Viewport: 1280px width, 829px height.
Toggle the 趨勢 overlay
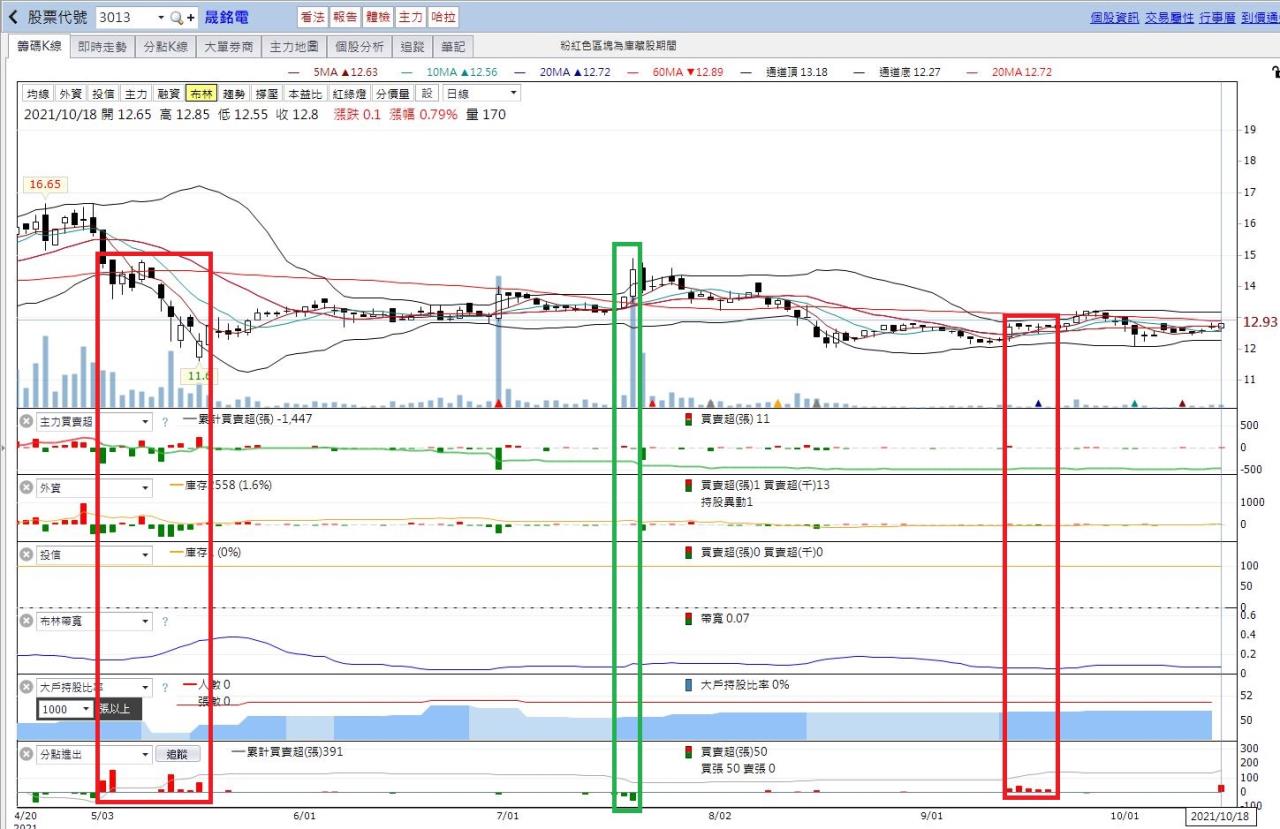pos(234,93)
